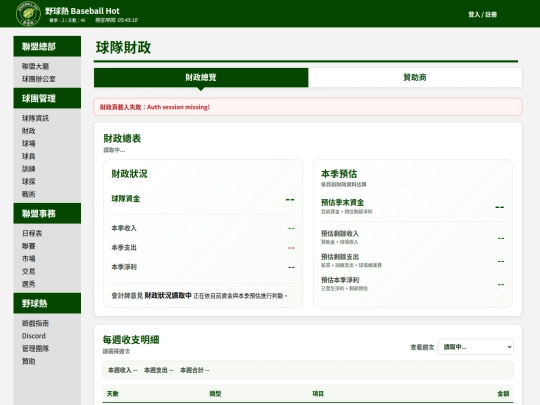Open 聯賽 in the sidebar
This screenshot has height=405, width=540.
[29, 246]
